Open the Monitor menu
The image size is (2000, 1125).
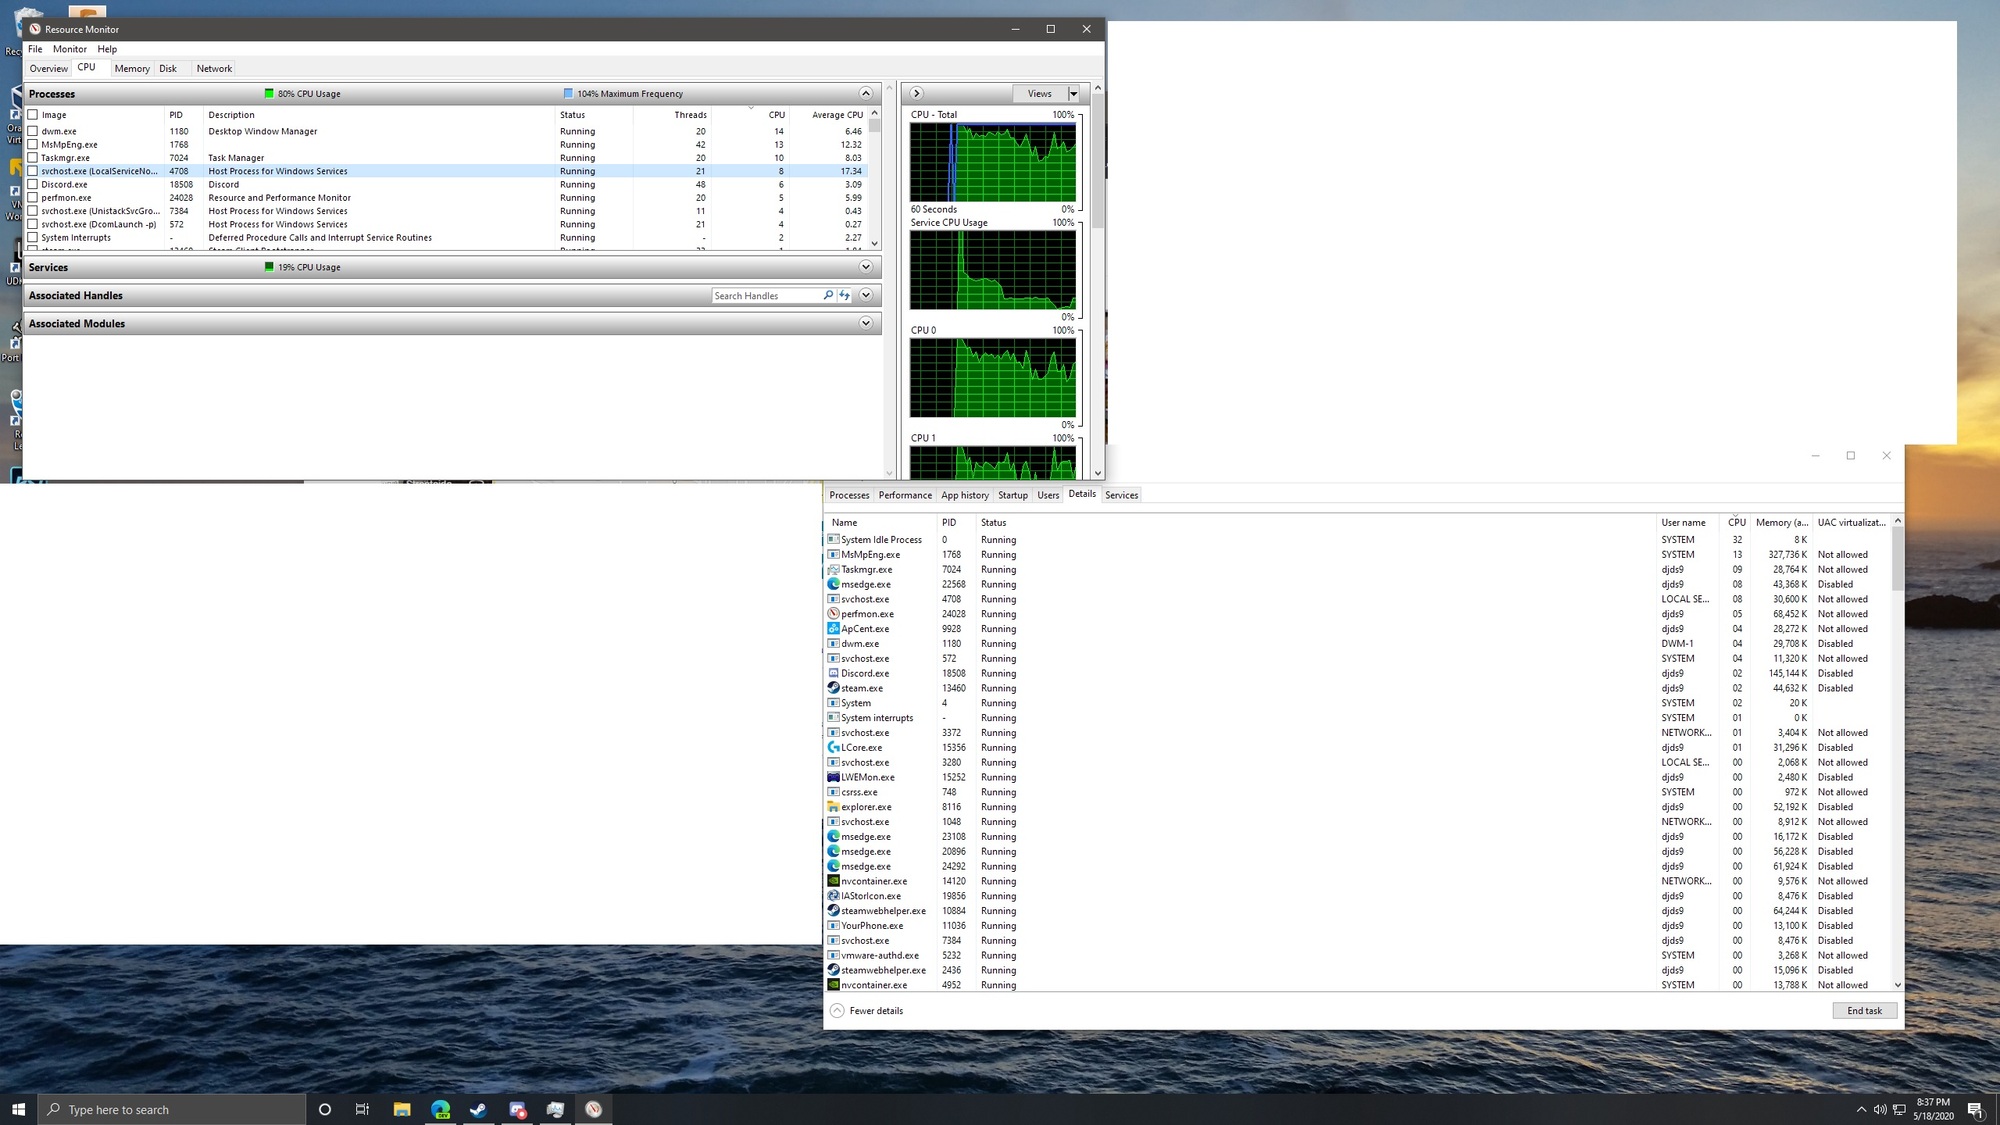(x=70, y=49)
